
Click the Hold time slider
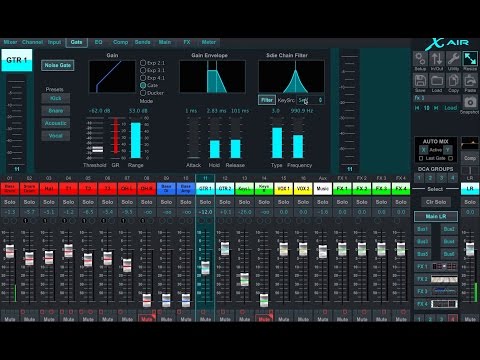point(214,138)
